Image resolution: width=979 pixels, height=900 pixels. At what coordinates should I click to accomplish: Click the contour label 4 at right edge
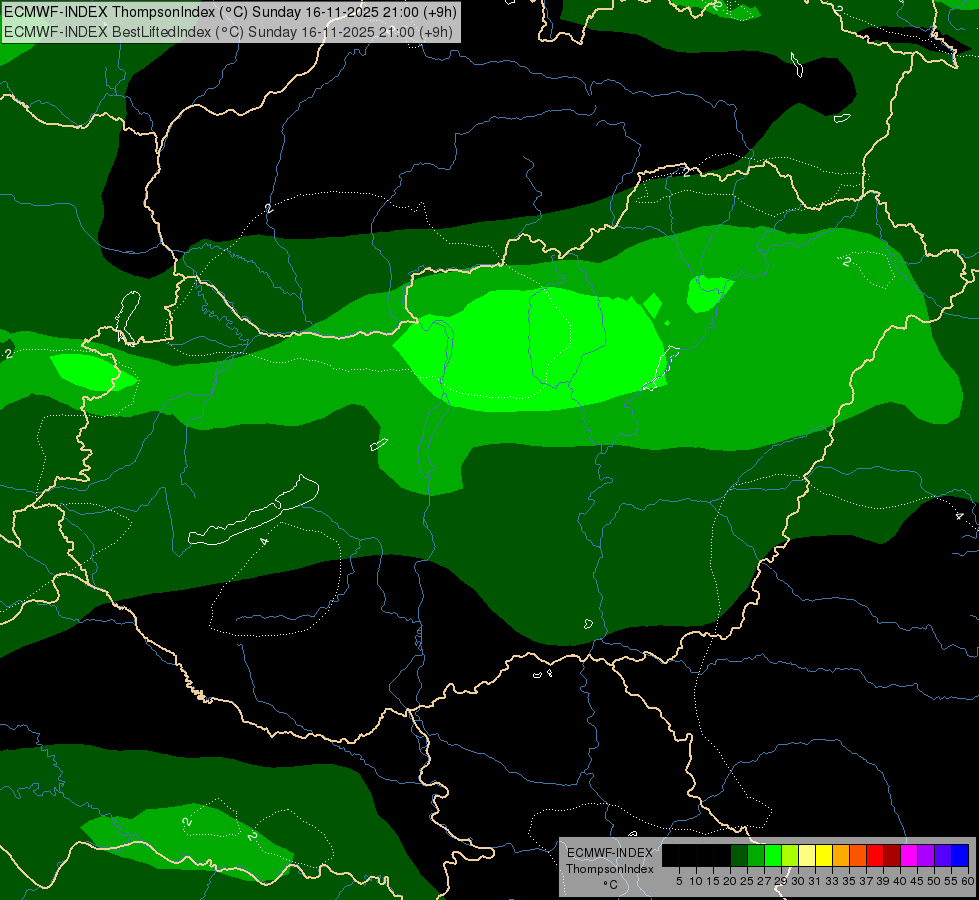[x=959, y=516]
